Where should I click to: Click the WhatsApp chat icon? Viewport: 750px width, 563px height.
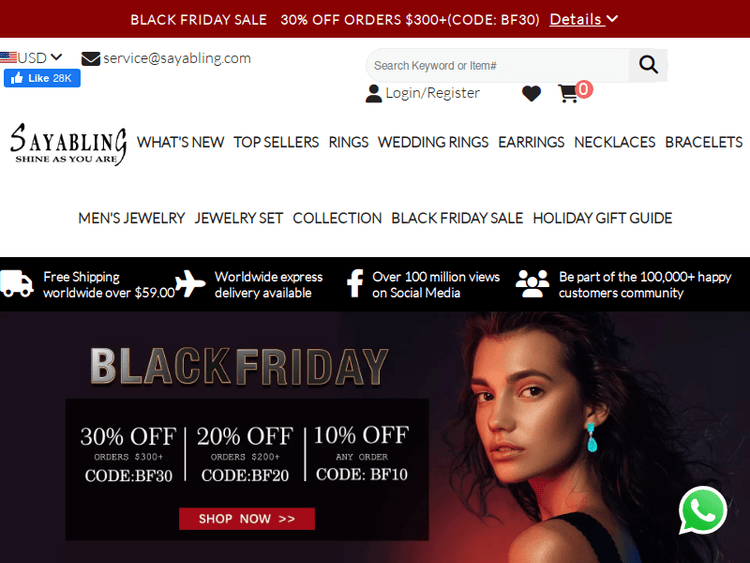coord(703,510)
